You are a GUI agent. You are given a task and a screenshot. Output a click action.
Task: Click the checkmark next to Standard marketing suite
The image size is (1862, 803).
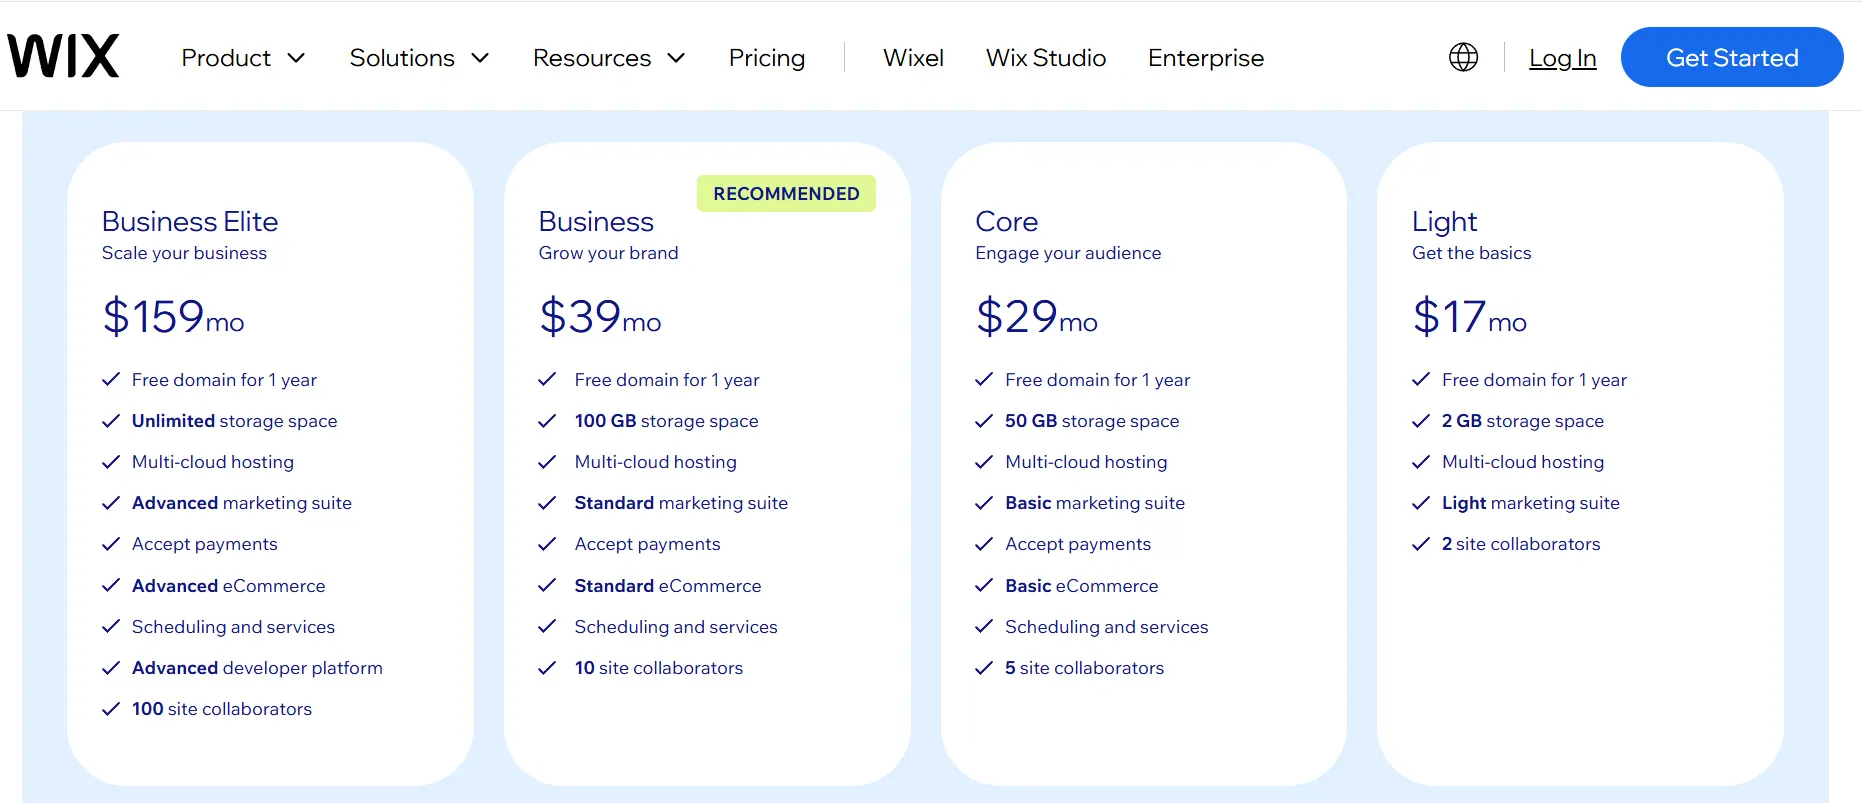(x=547, y=503)
